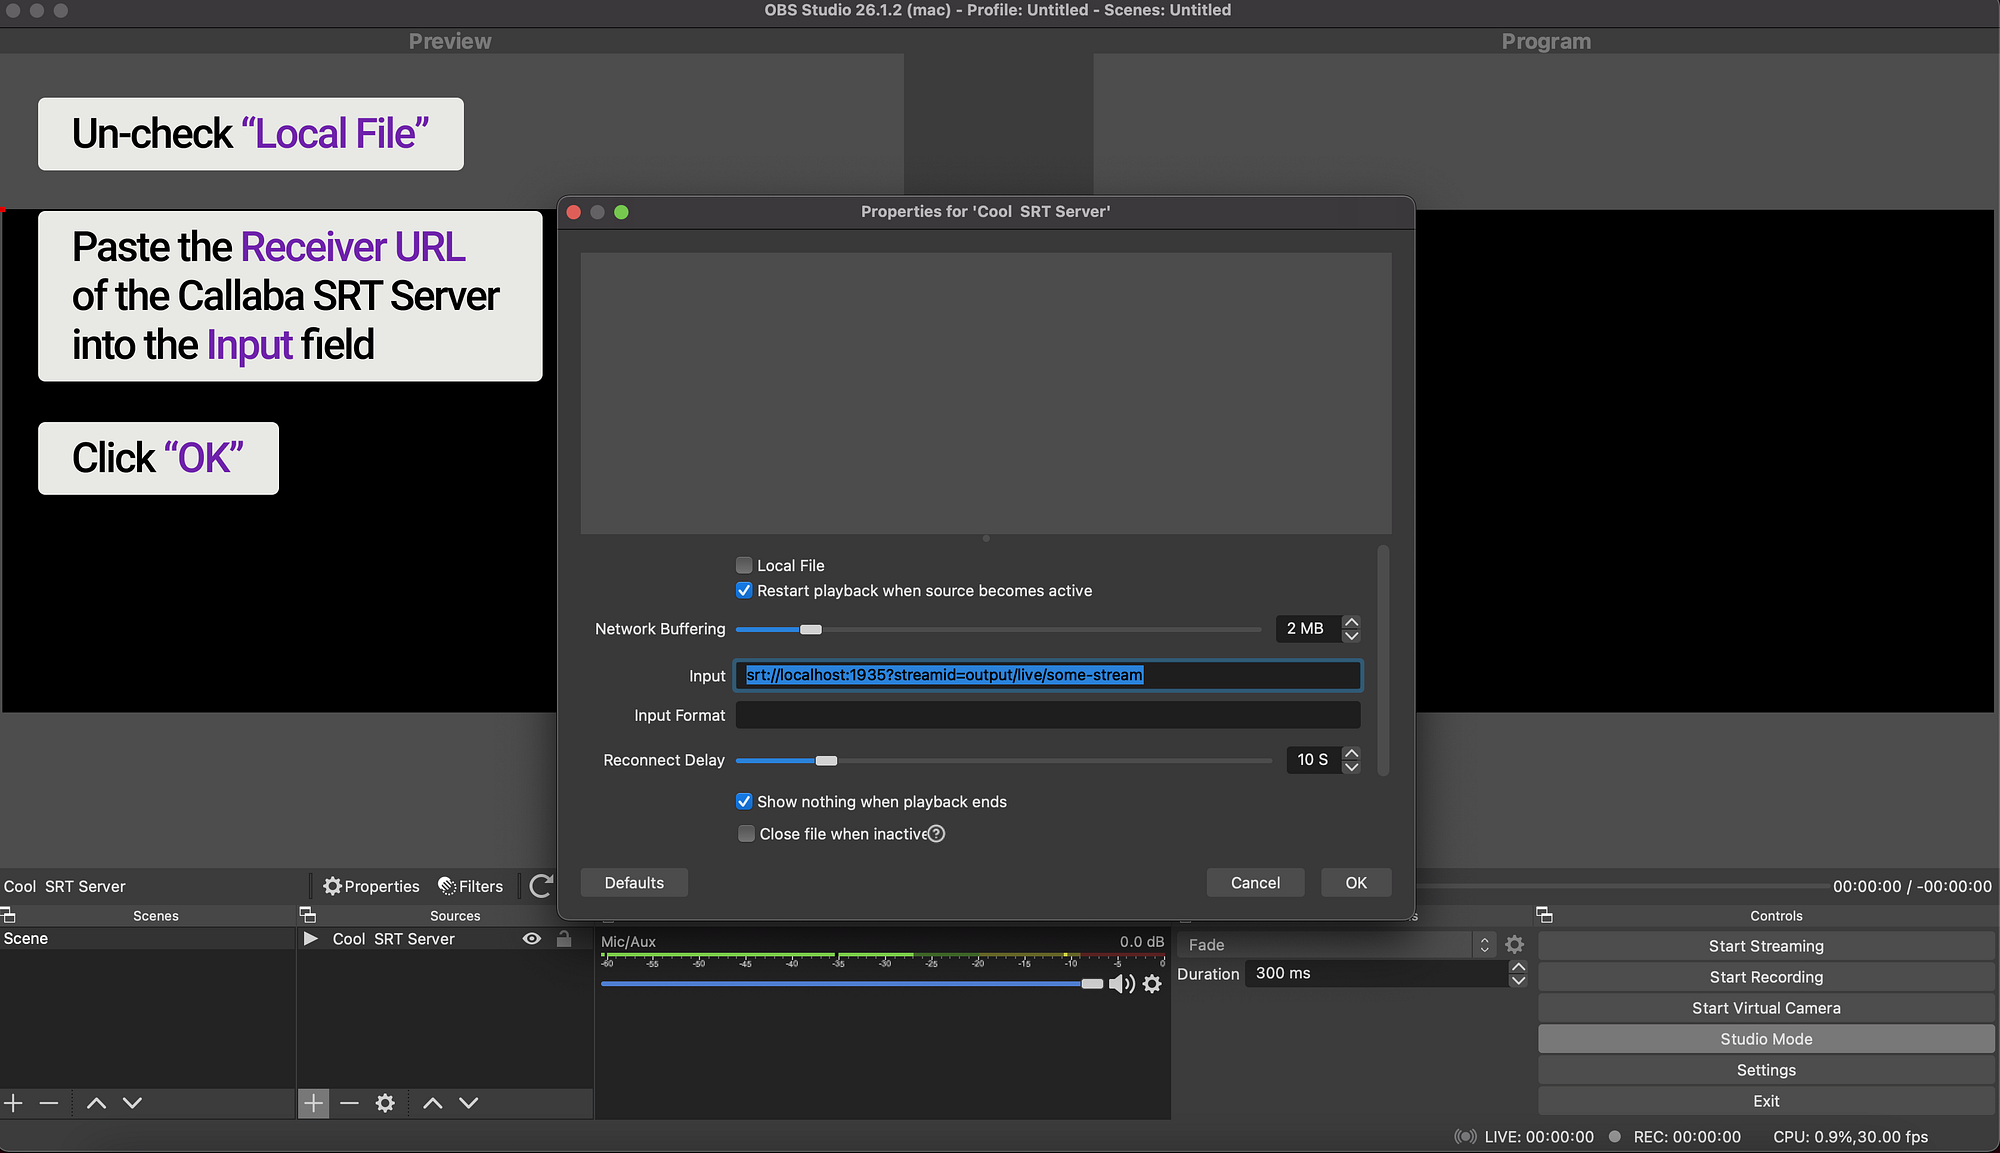Click the Input Format field
This screenshot has height=1153, width=2000.
click(1048, 716)
